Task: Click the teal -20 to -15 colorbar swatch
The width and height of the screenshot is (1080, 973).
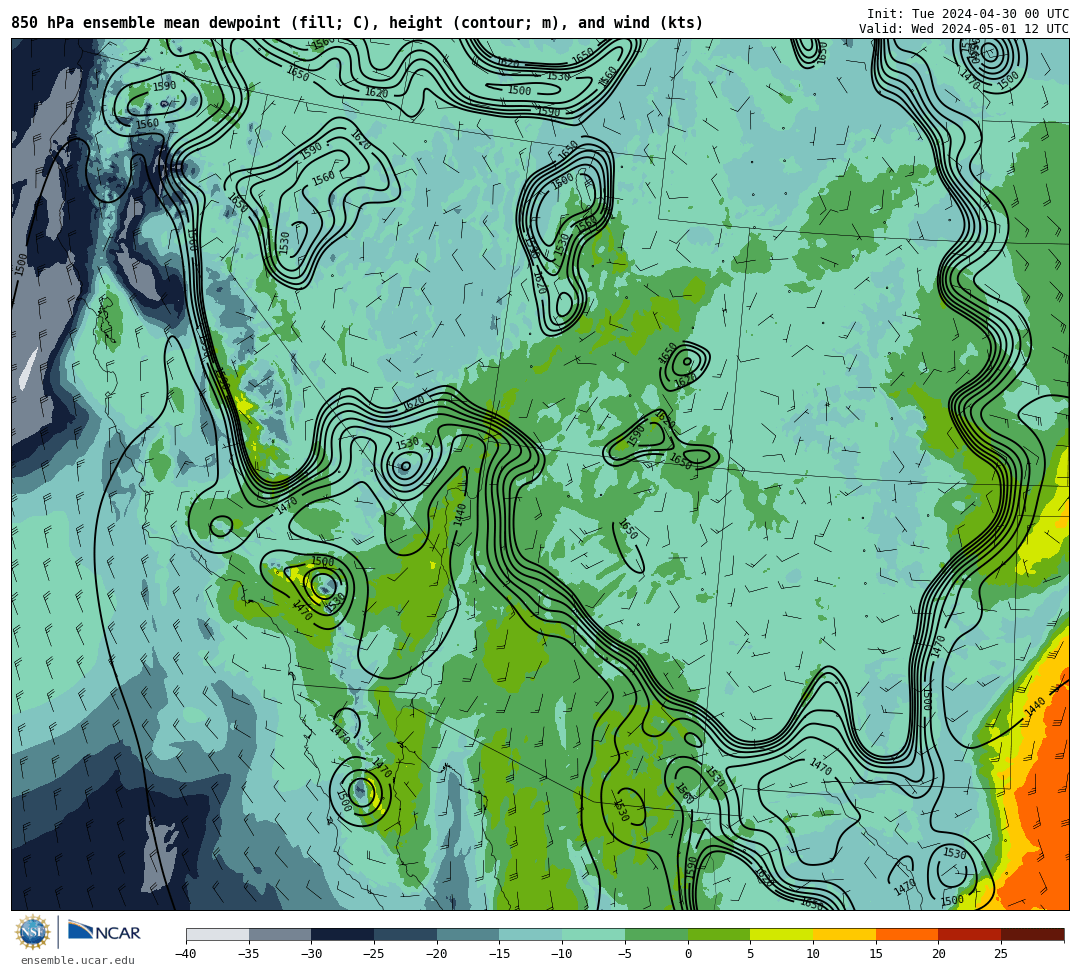Action: pos(468,934)
